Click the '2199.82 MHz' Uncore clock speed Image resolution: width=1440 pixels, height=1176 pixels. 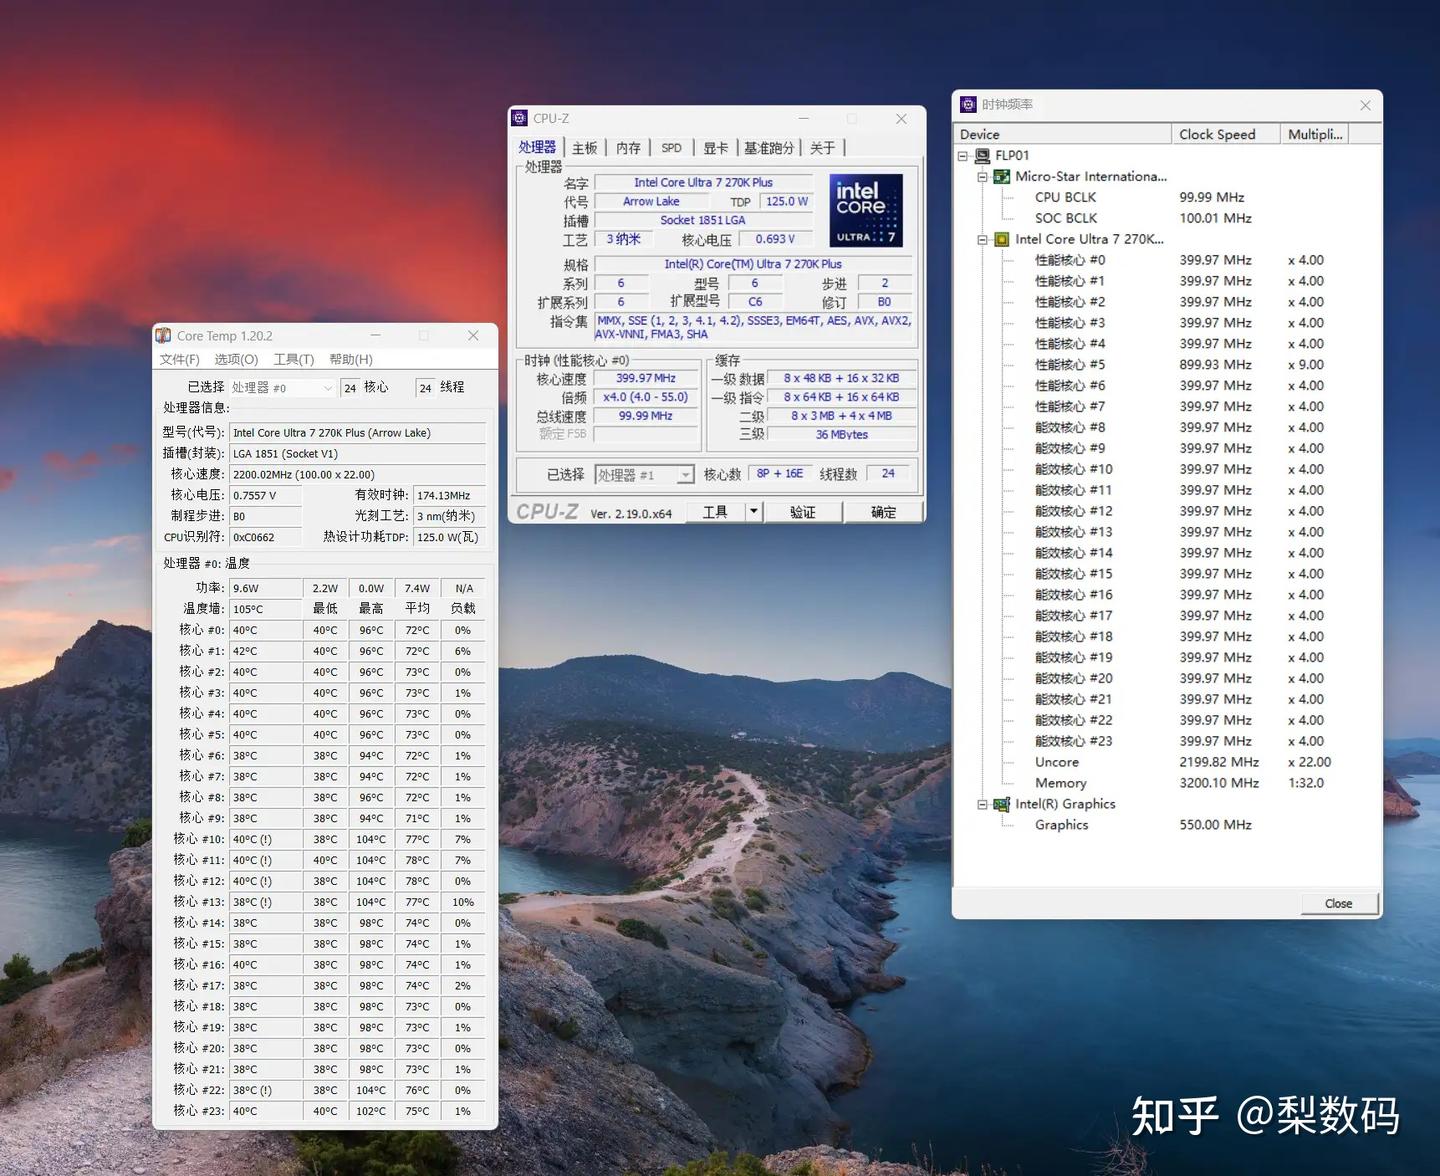tap(1219, 762)
